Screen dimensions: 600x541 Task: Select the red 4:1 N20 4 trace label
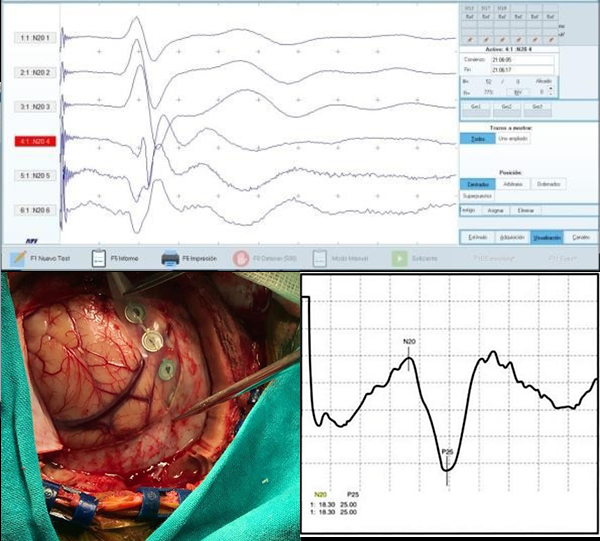tap(37, 141)
